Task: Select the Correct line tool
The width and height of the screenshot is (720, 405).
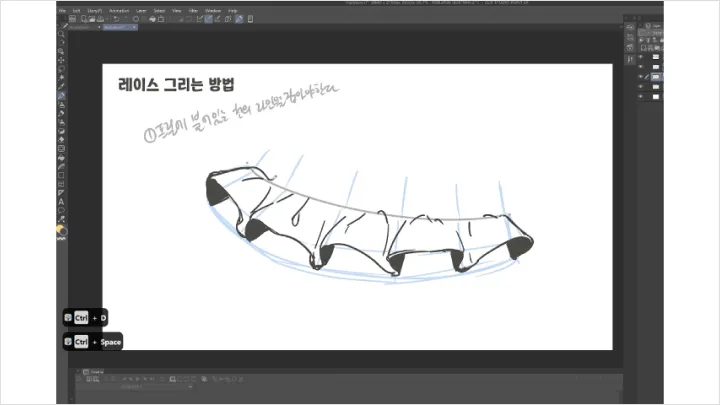Action: (61, 219)
